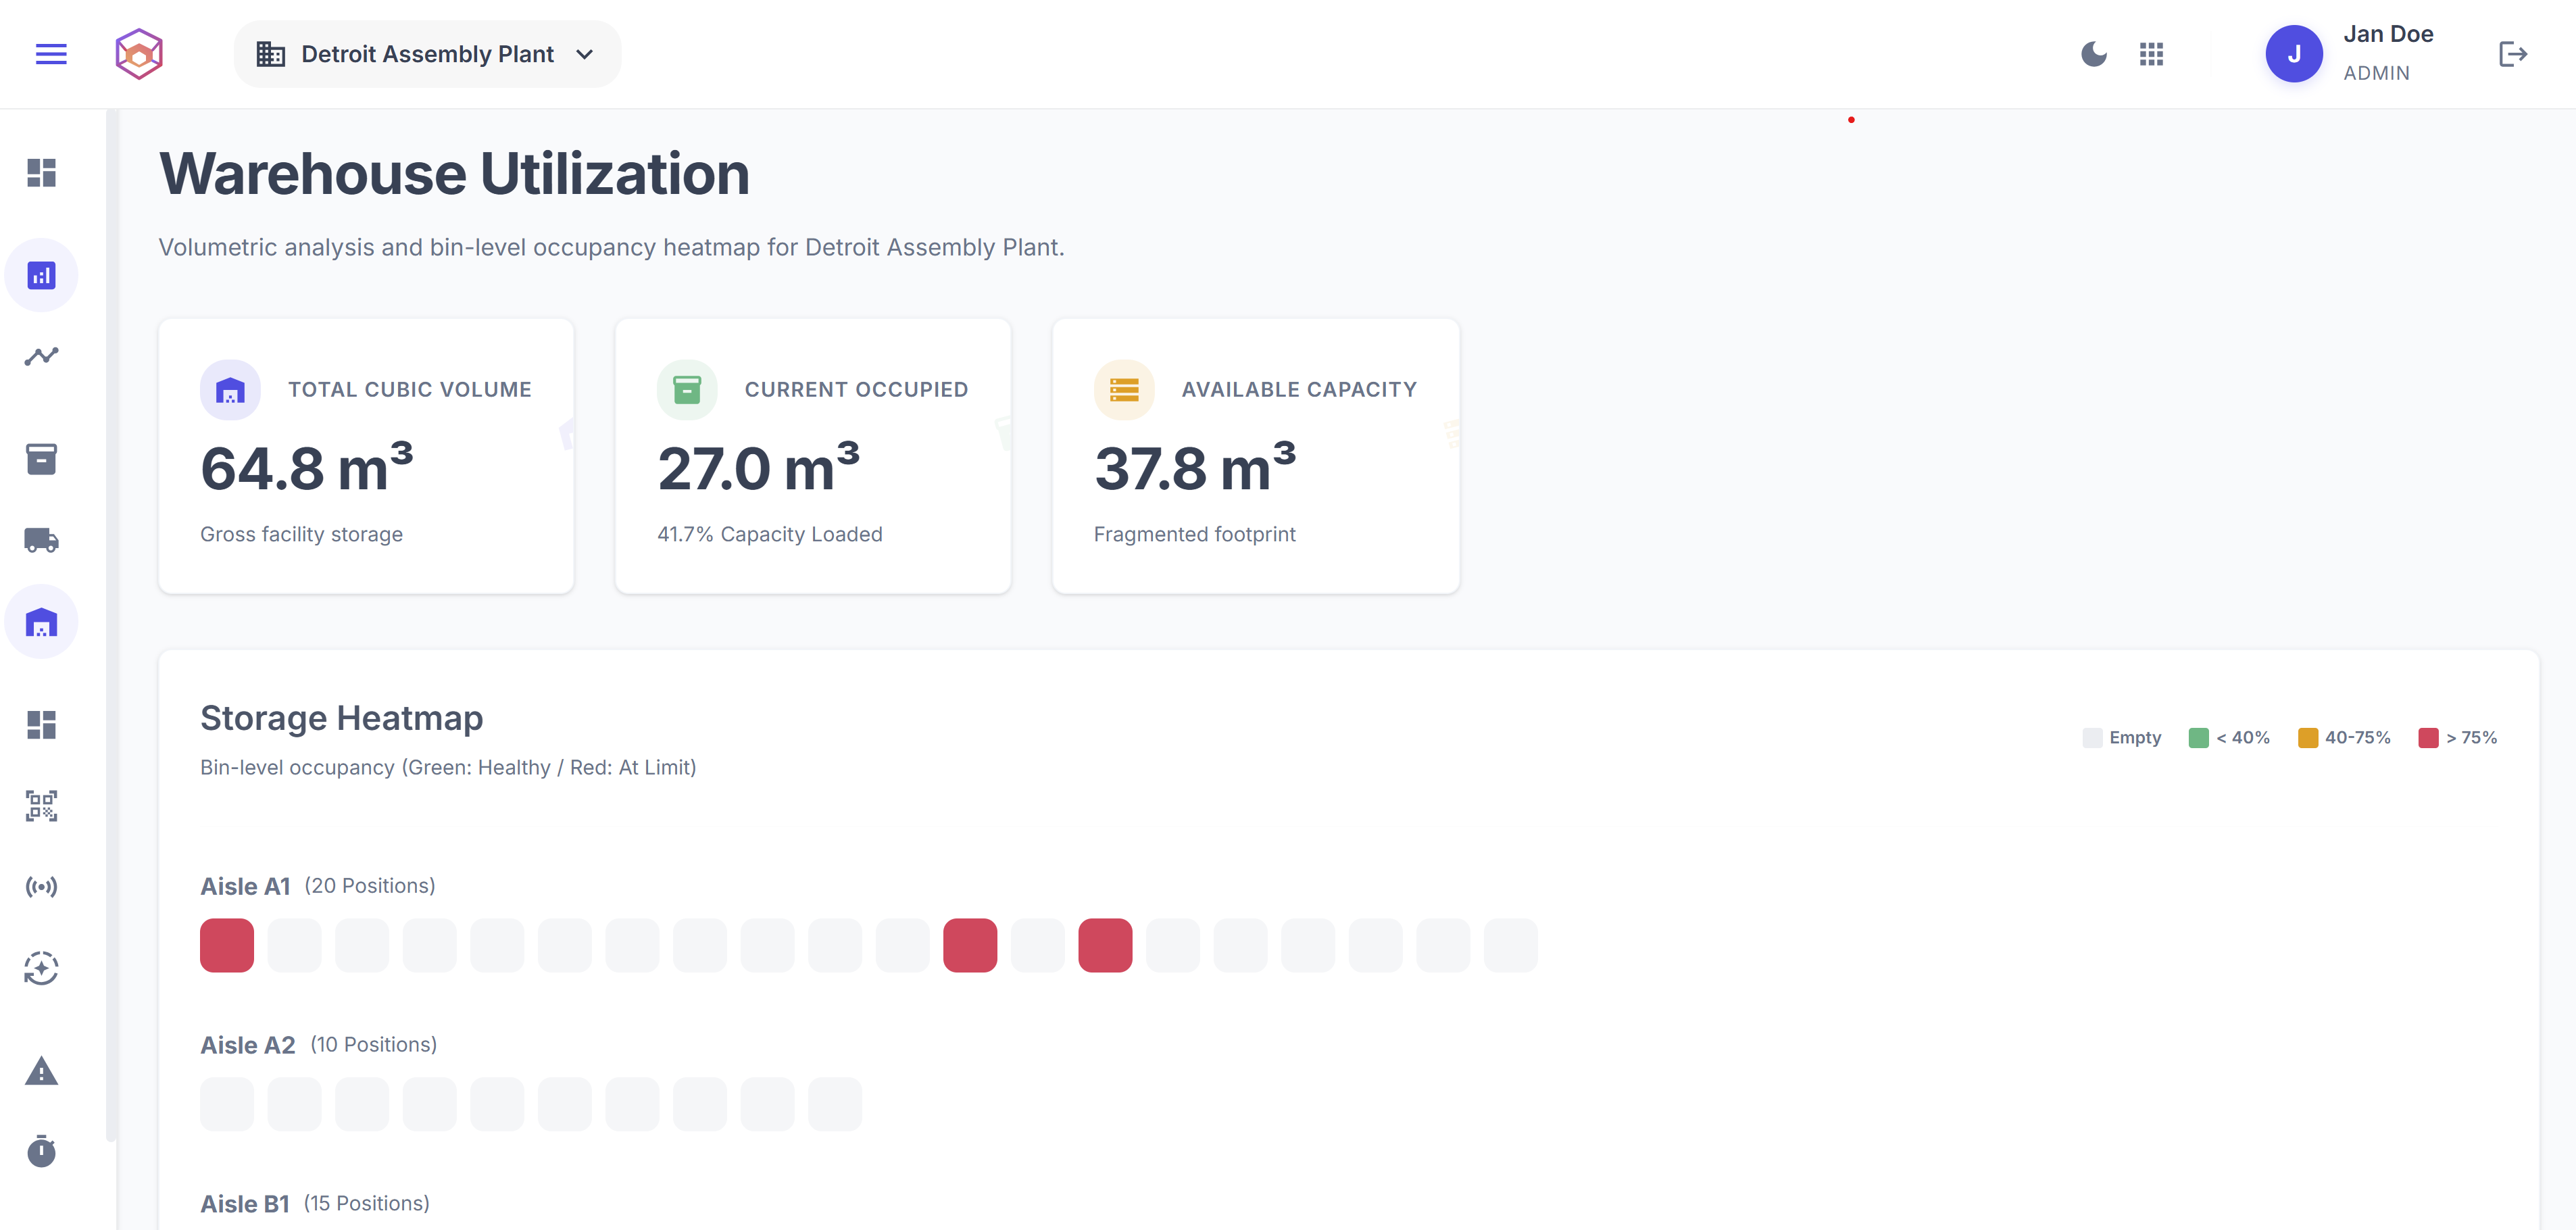Screen dimensions: 2576x1230
Task: Expand the plant selector chevron
Action: tap(585, 54)
